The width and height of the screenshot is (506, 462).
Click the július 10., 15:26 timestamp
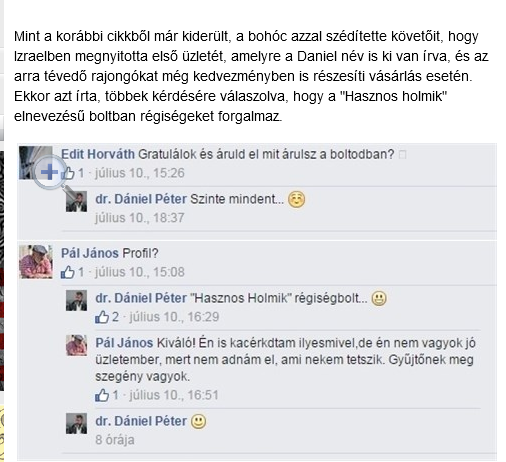(140, 173)
